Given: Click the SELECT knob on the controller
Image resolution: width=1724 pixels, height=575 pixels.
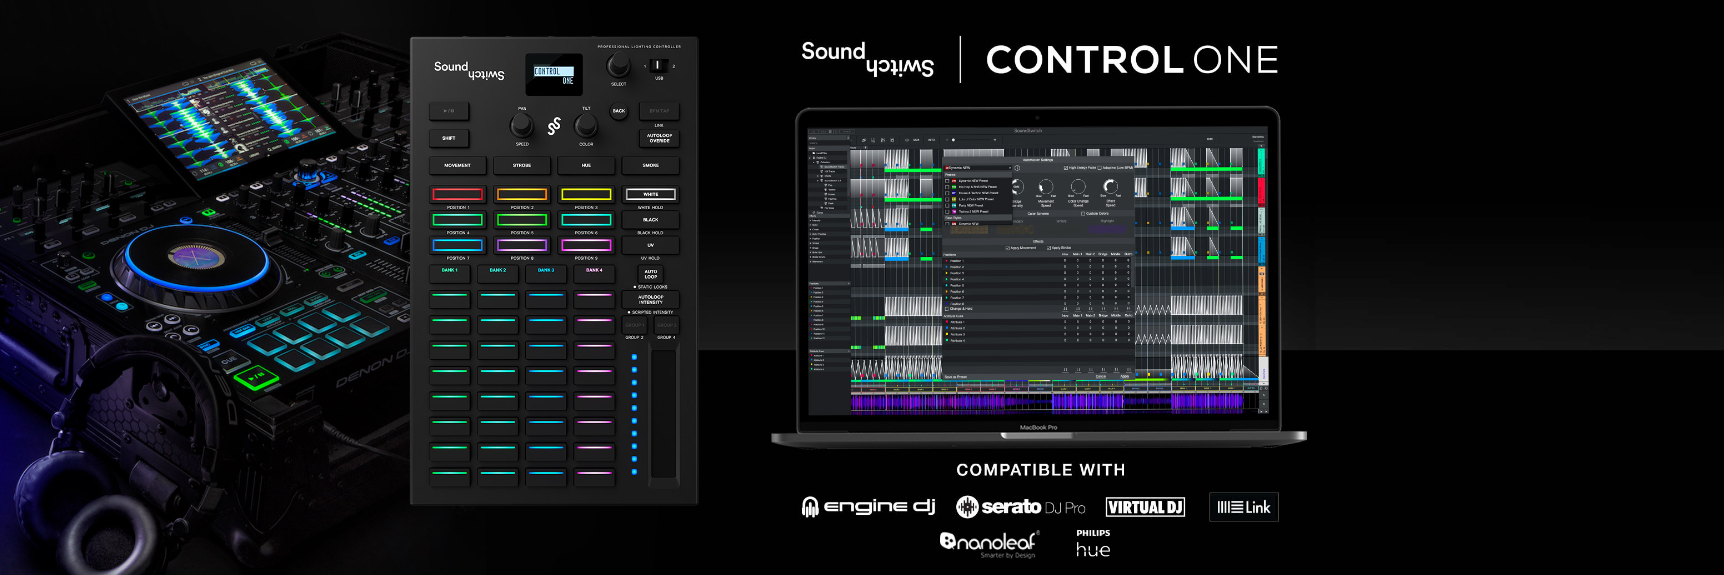Looking at the screenshot, I should coord(618,66).
